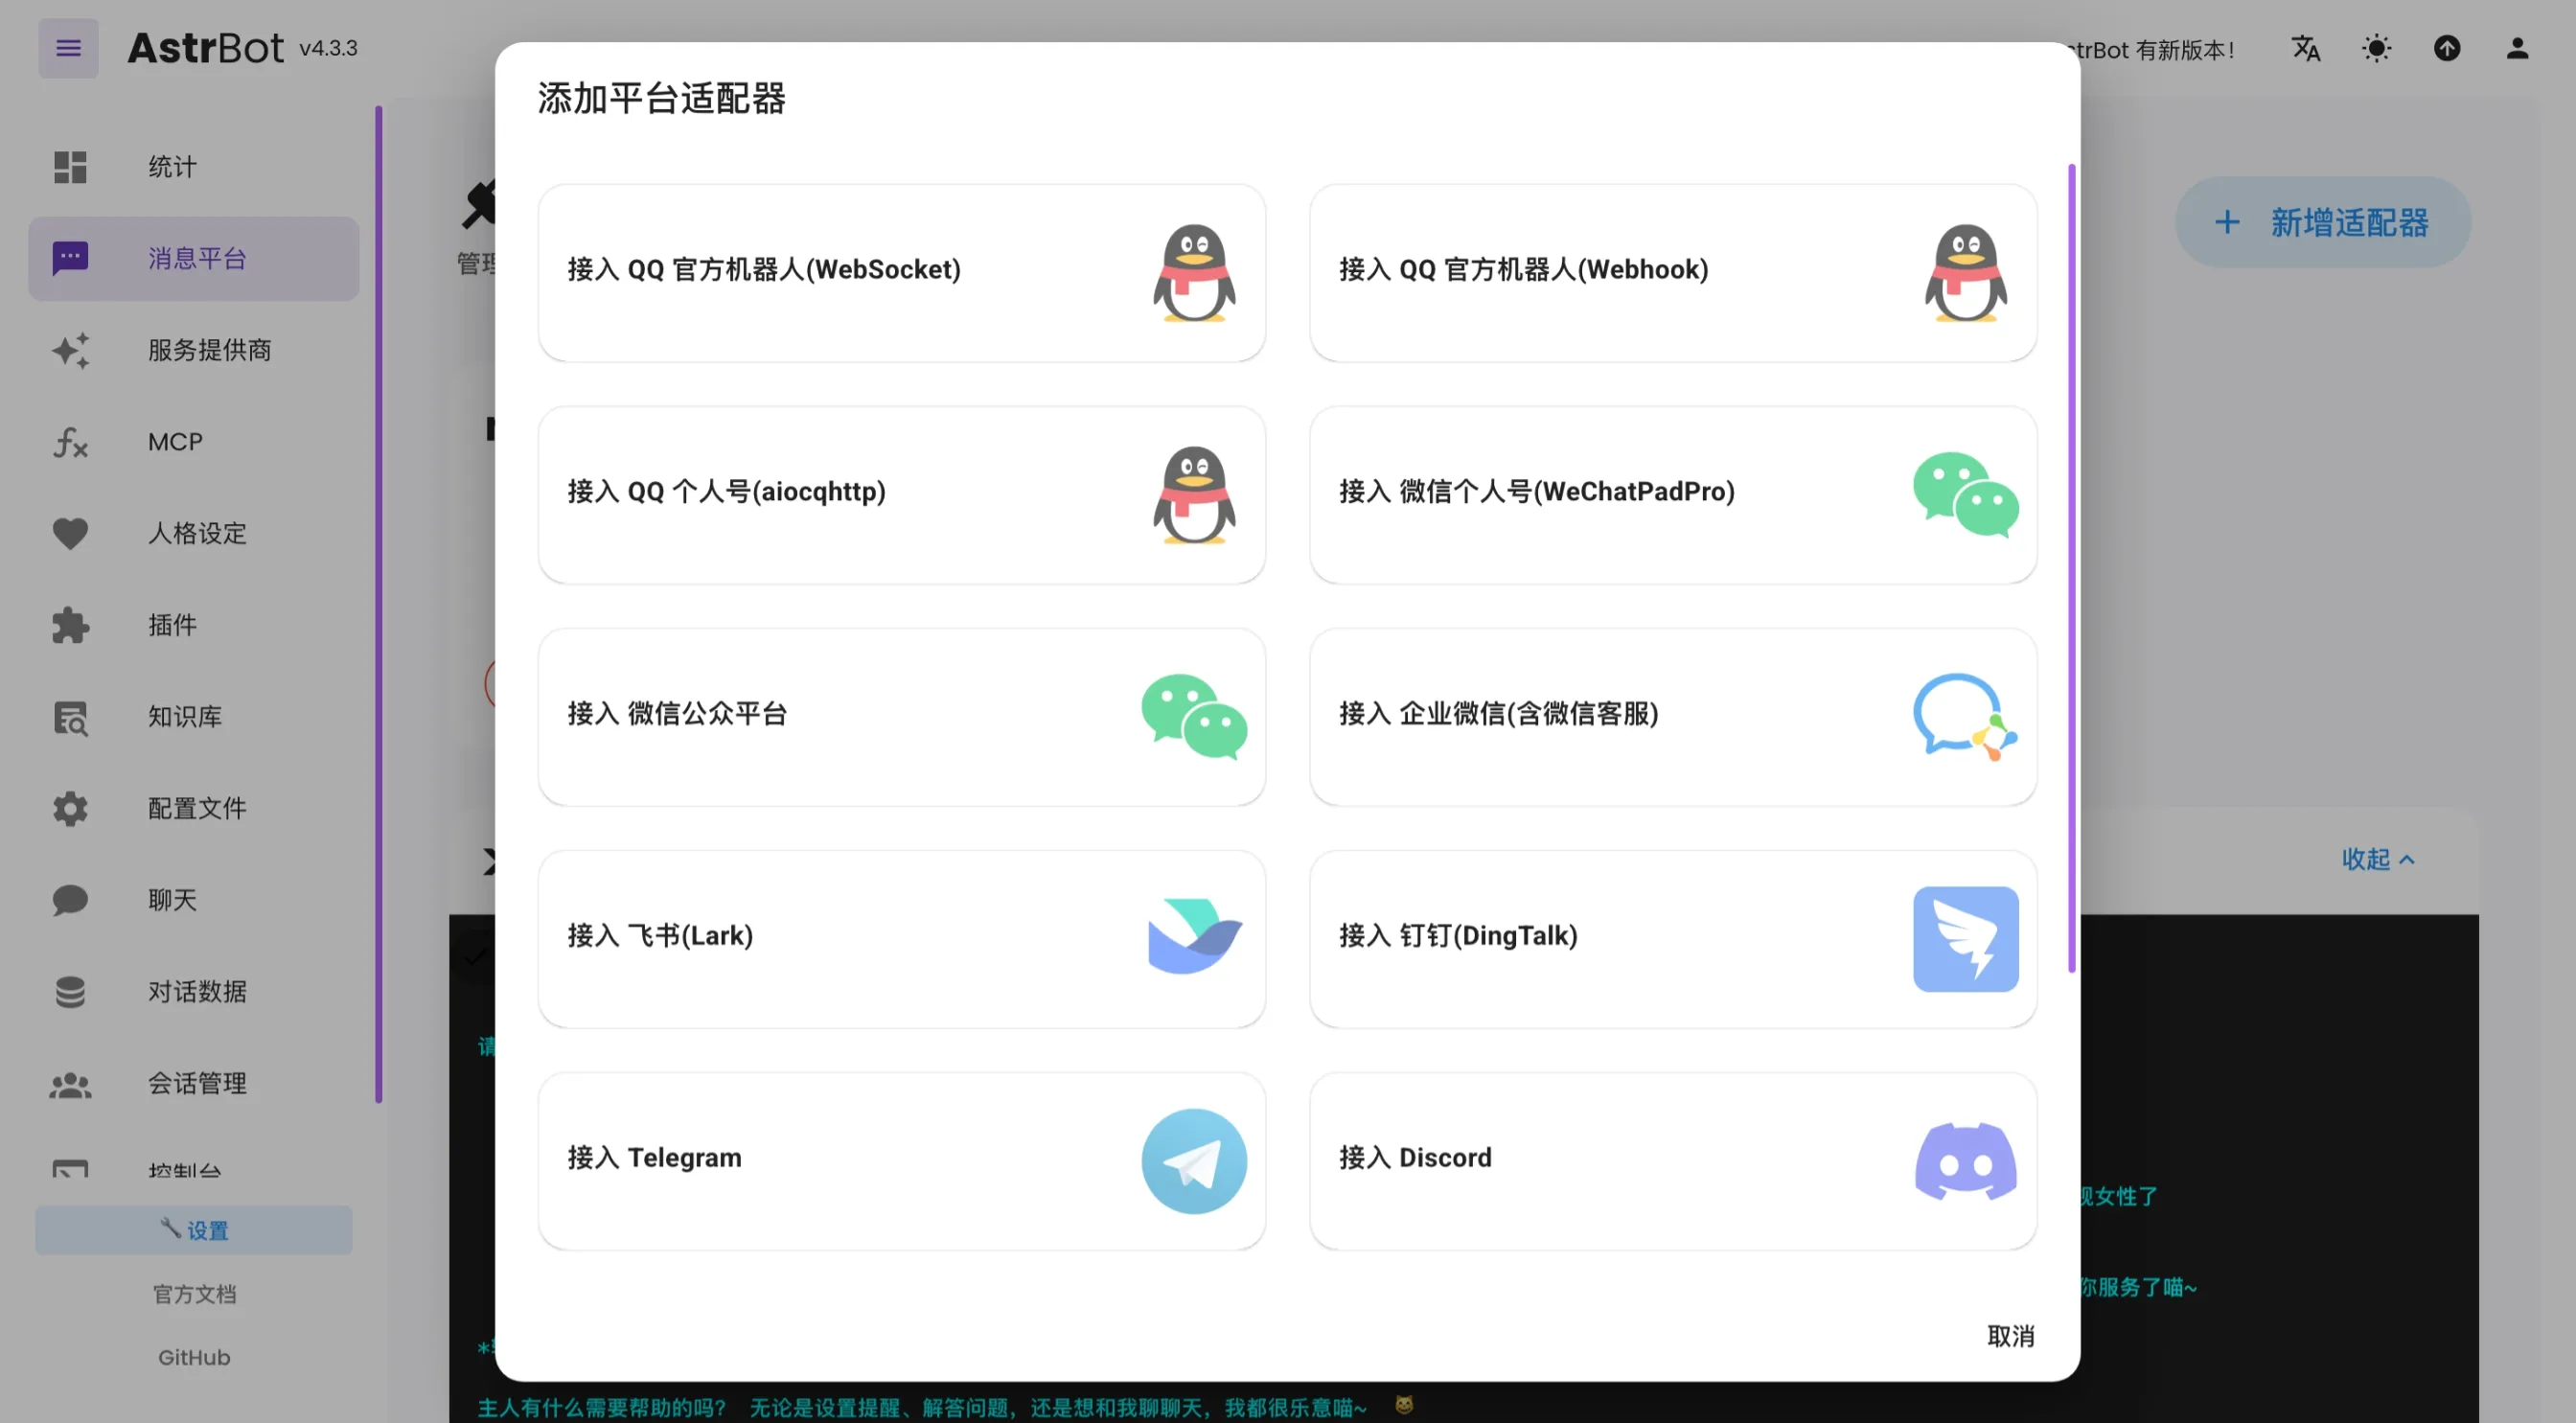Open the user account menu icon
This screenshot has height=1423, width=2576.
click(2517, 48)
